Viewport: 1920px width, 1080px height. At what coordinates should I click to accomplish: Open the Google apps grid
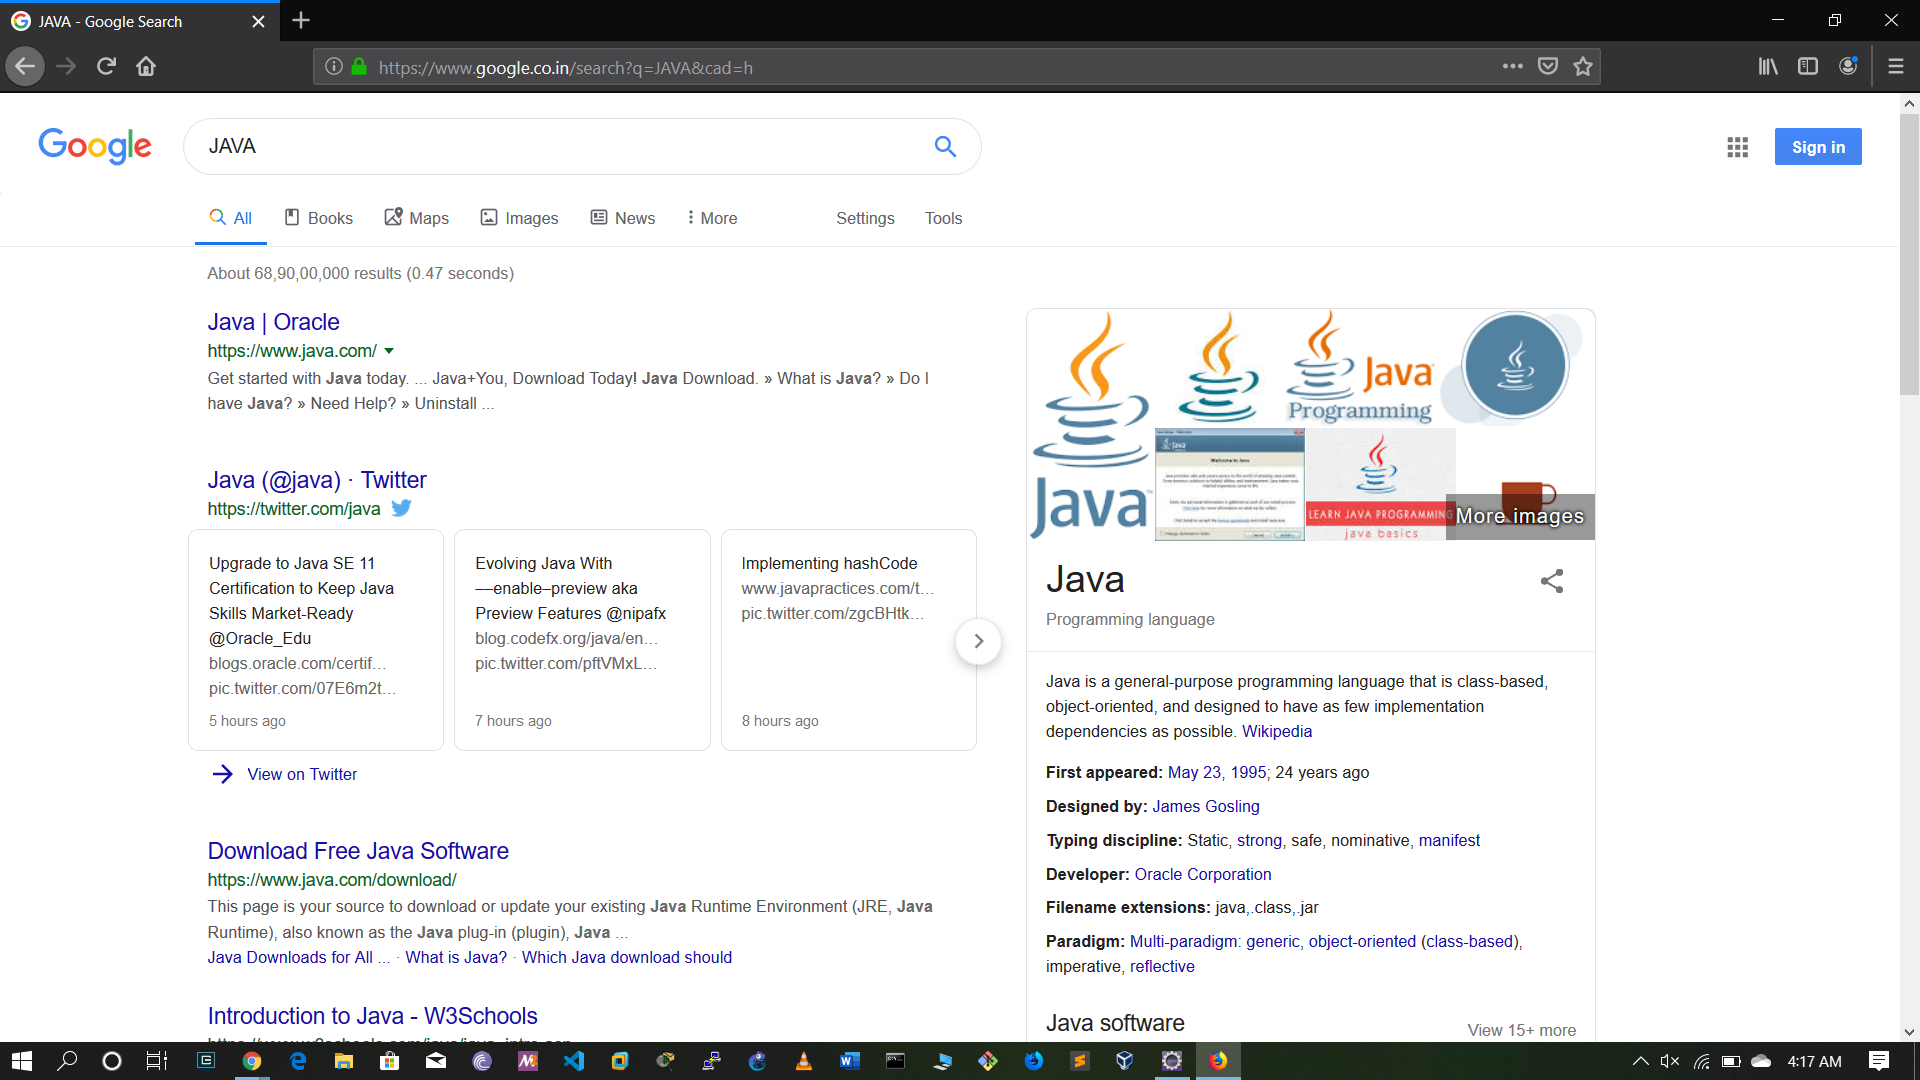click(x=1737, y=147)
